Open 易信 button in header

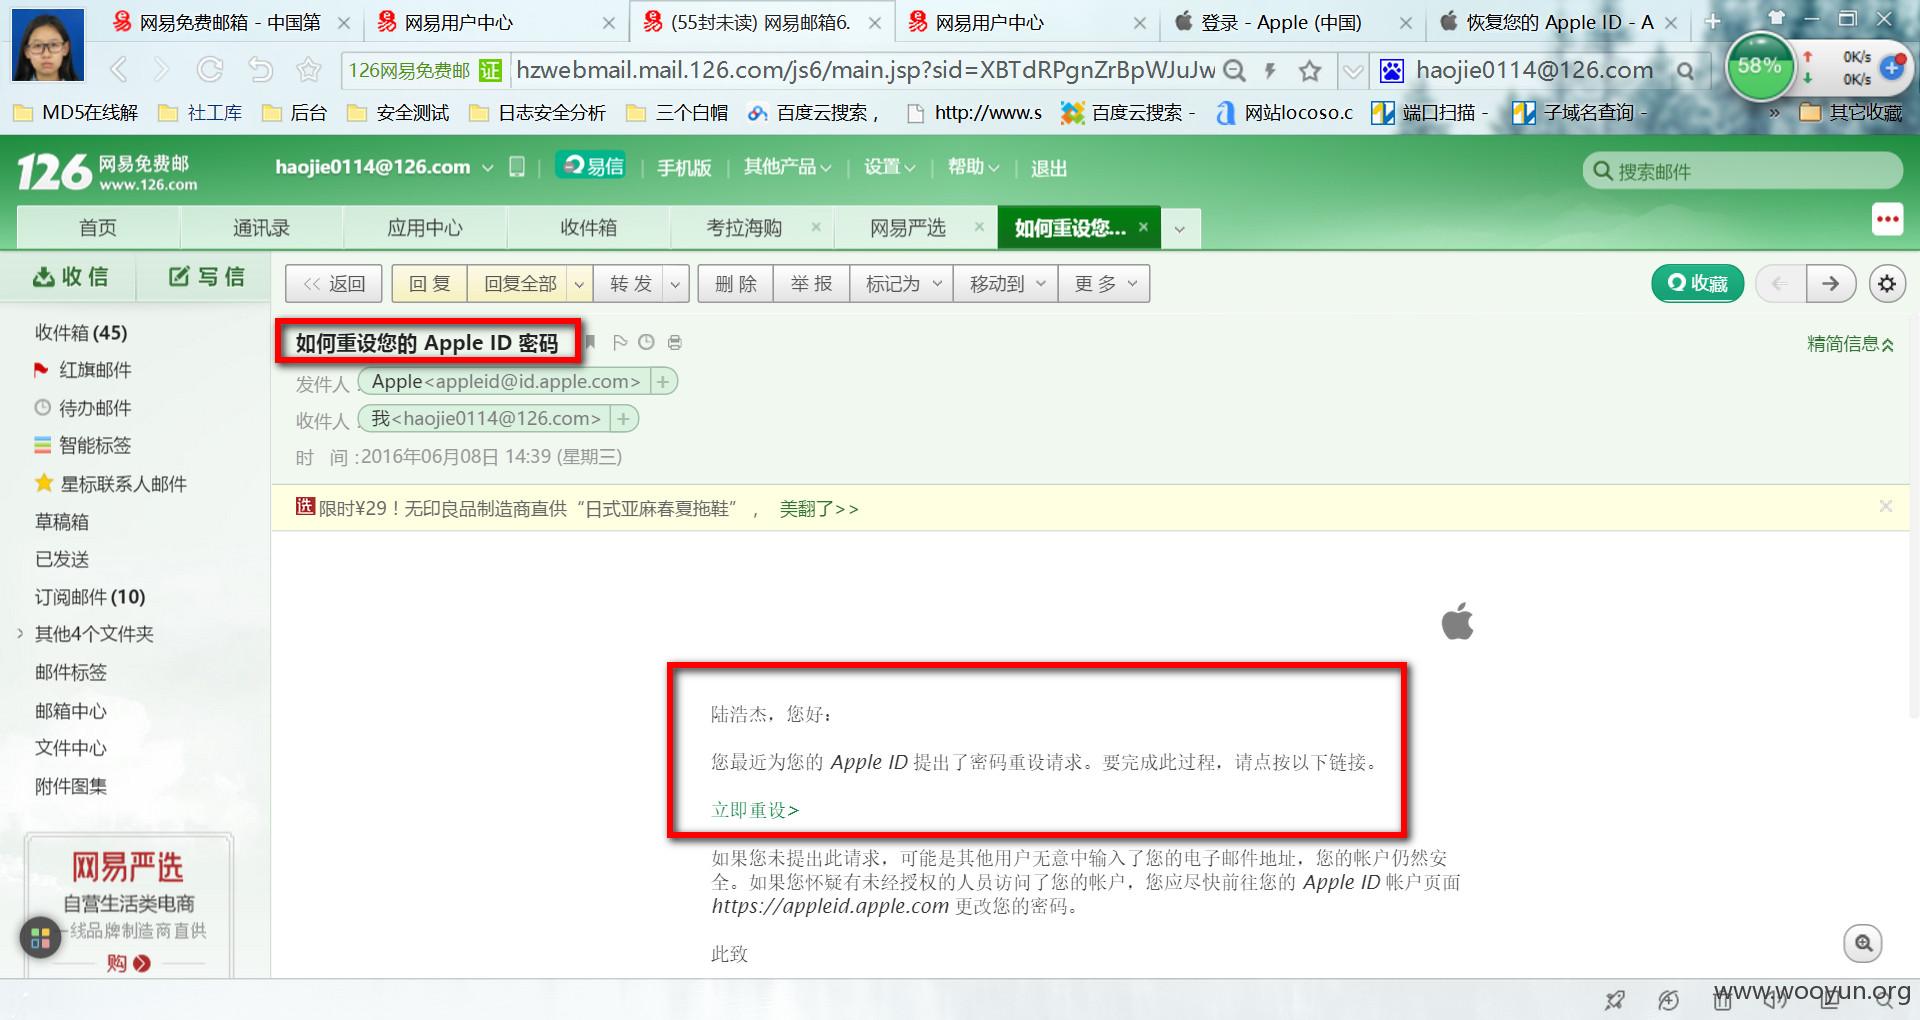pos(591,166)
